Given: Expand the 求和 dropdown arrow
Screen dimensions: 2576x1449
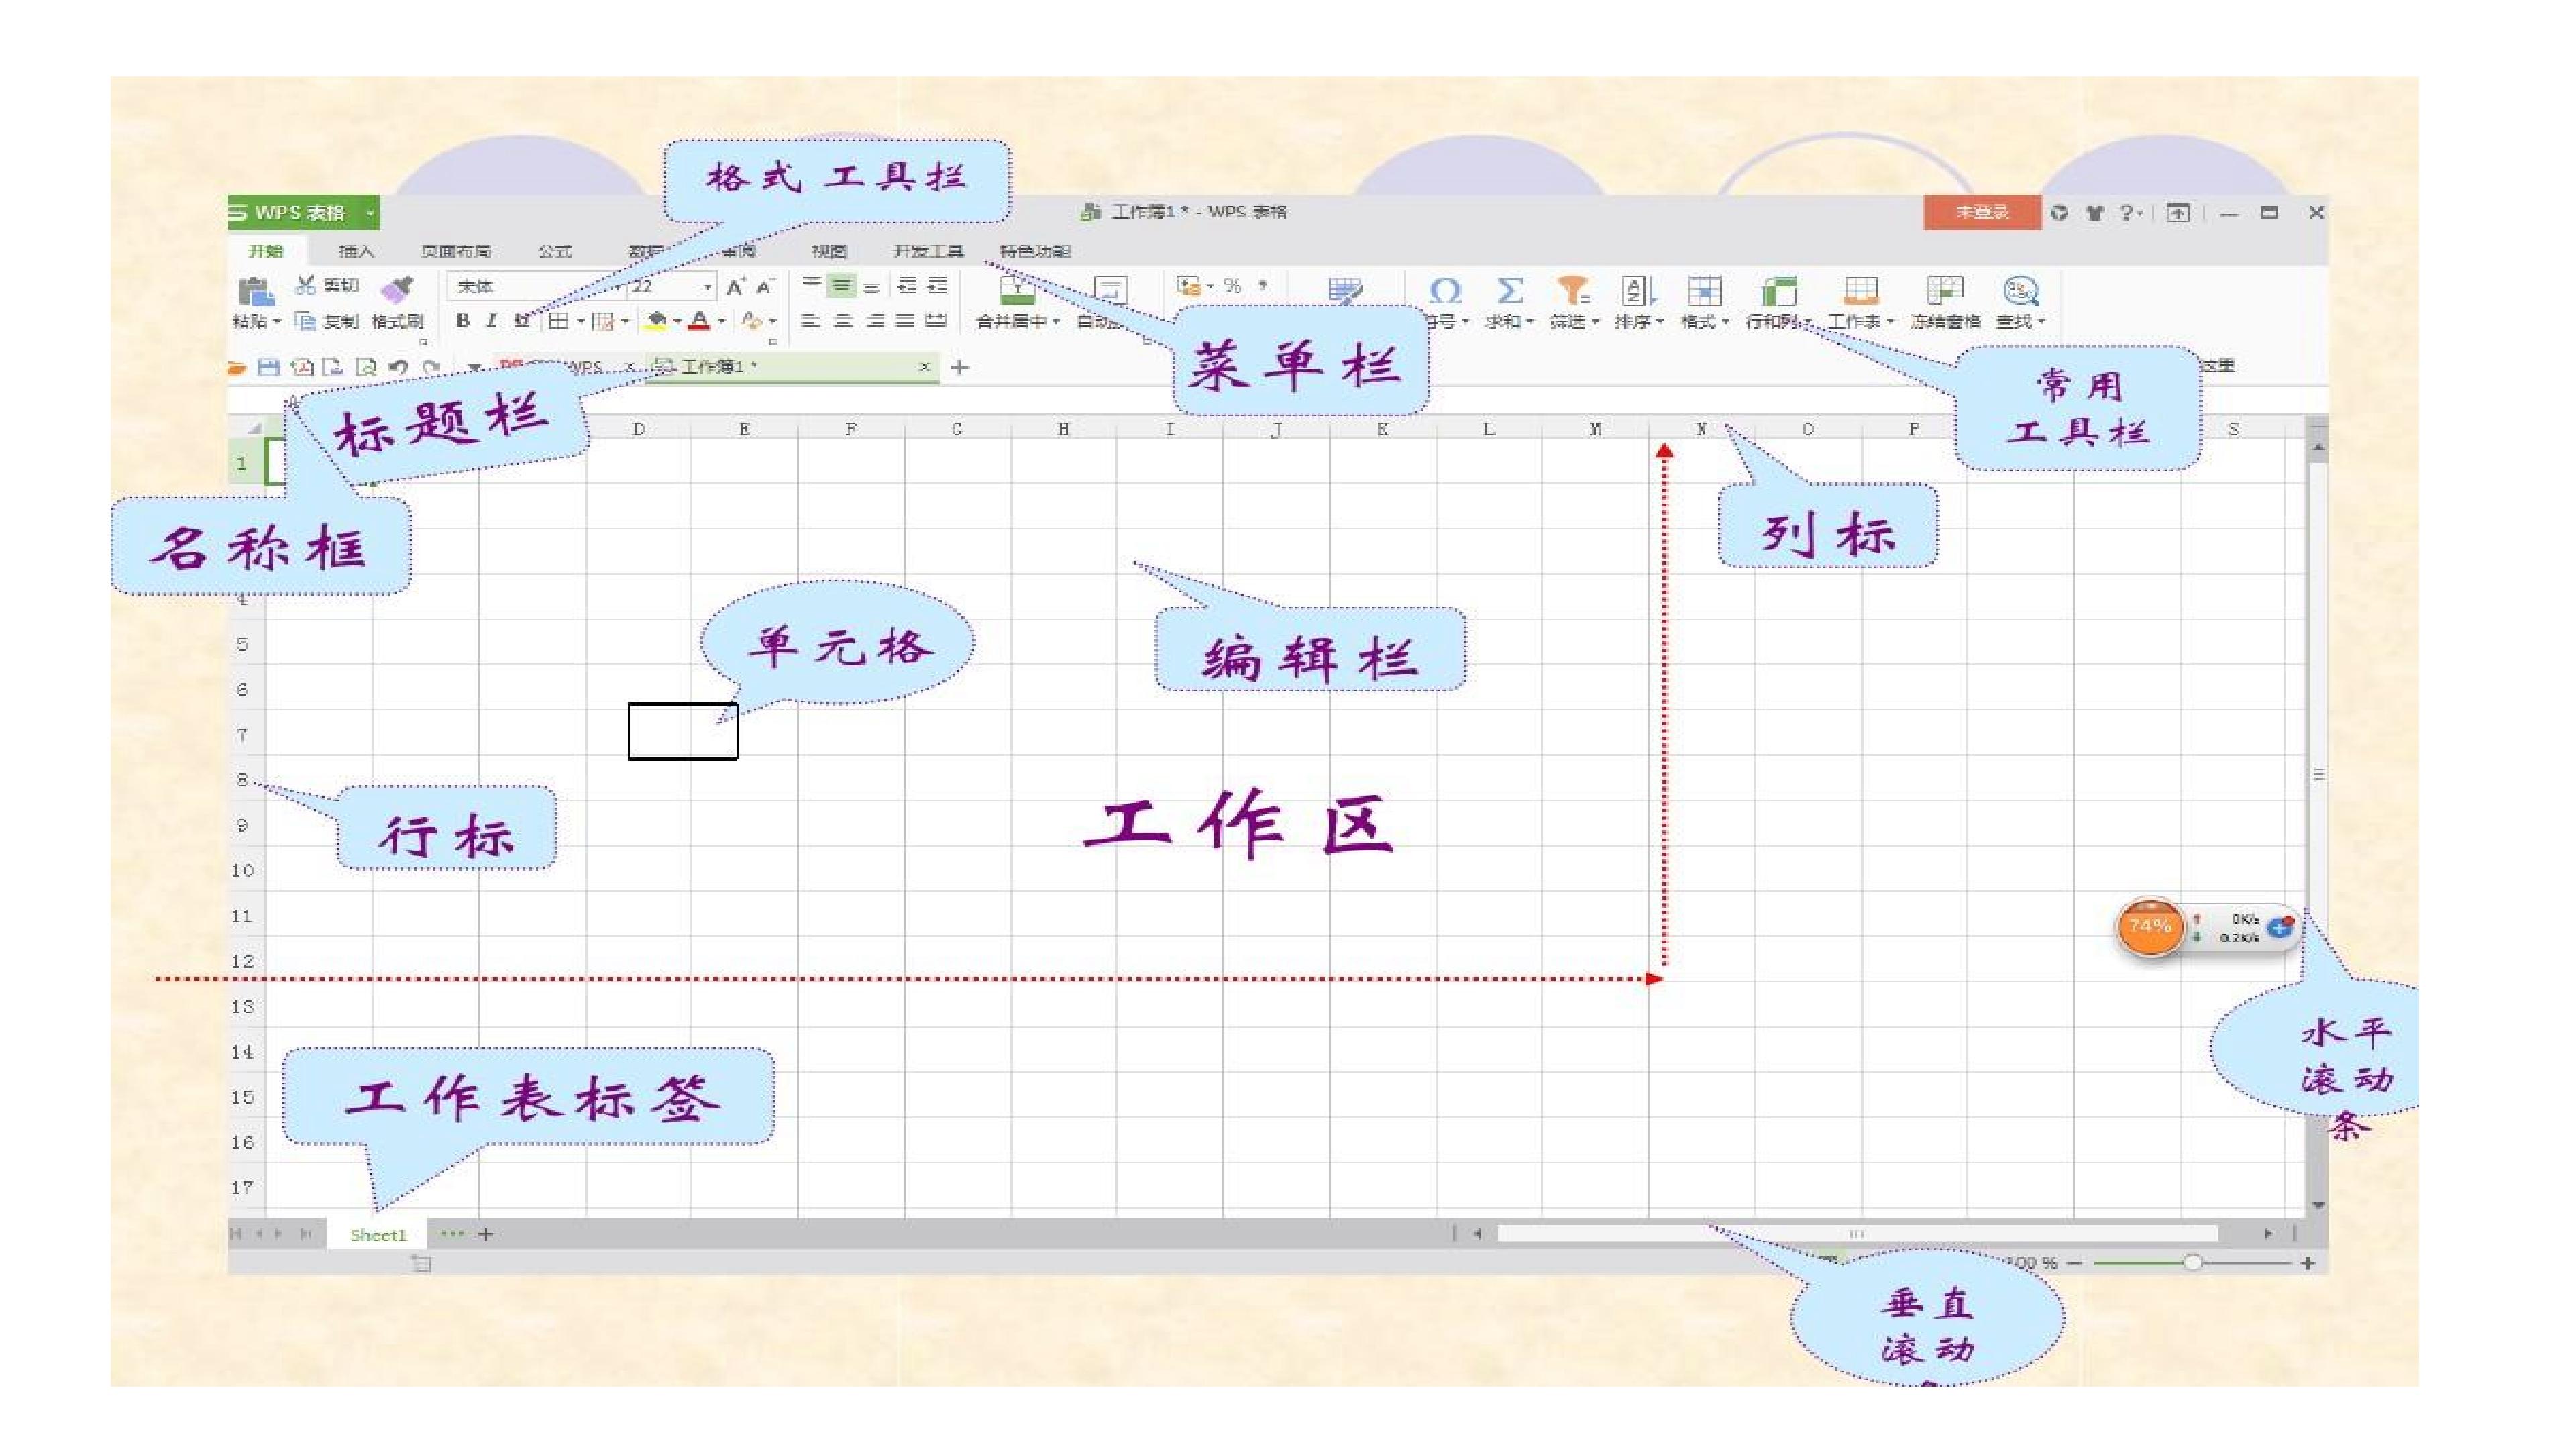Looking at the screenshot, I should coord(1530,322).
